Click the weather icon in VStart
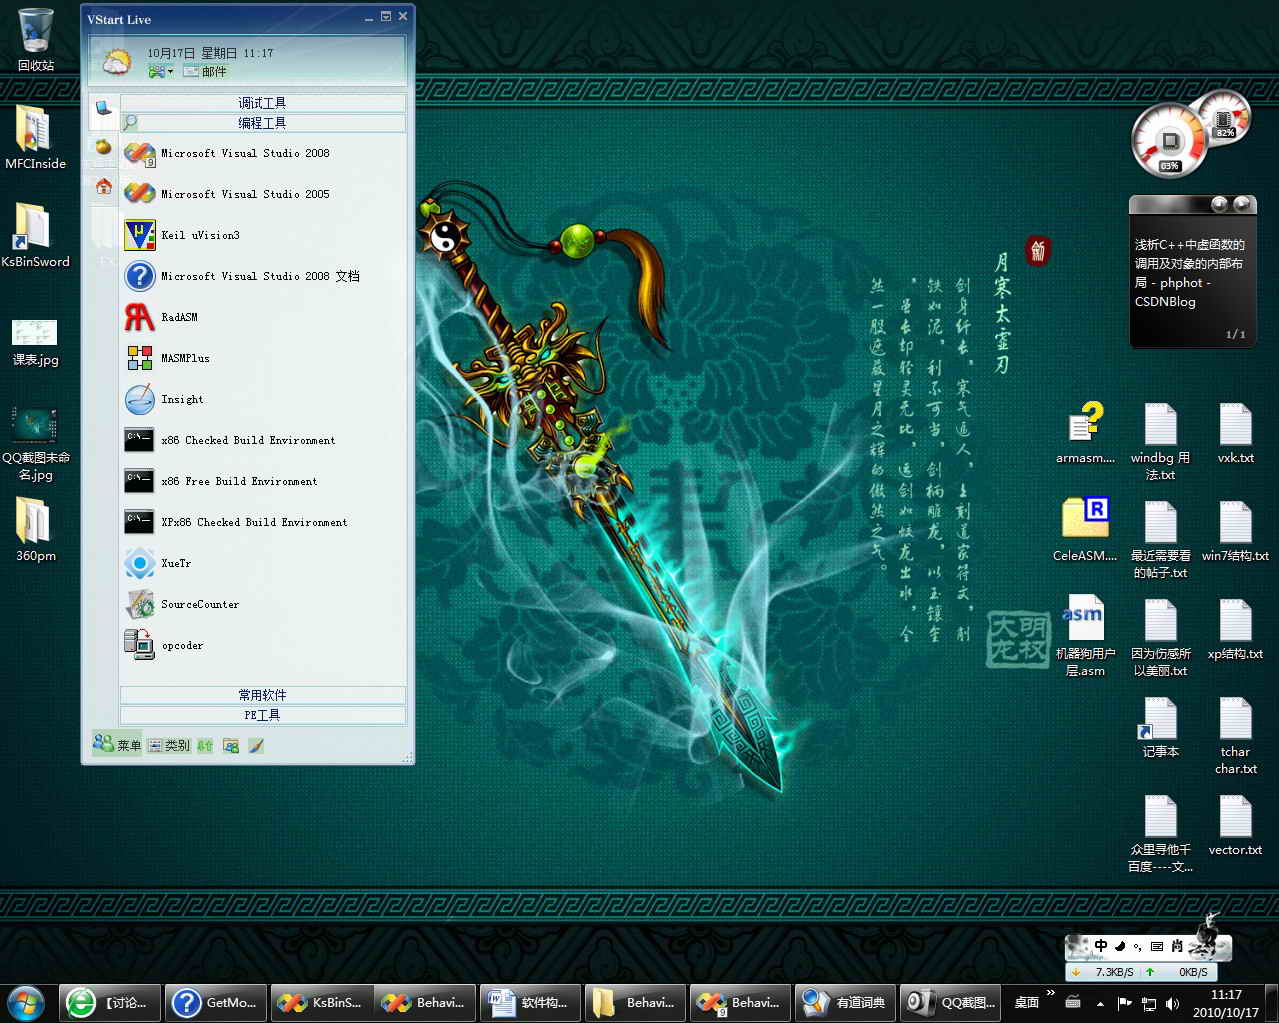This screenshot has width=1279, height=1023. (116, 62)
